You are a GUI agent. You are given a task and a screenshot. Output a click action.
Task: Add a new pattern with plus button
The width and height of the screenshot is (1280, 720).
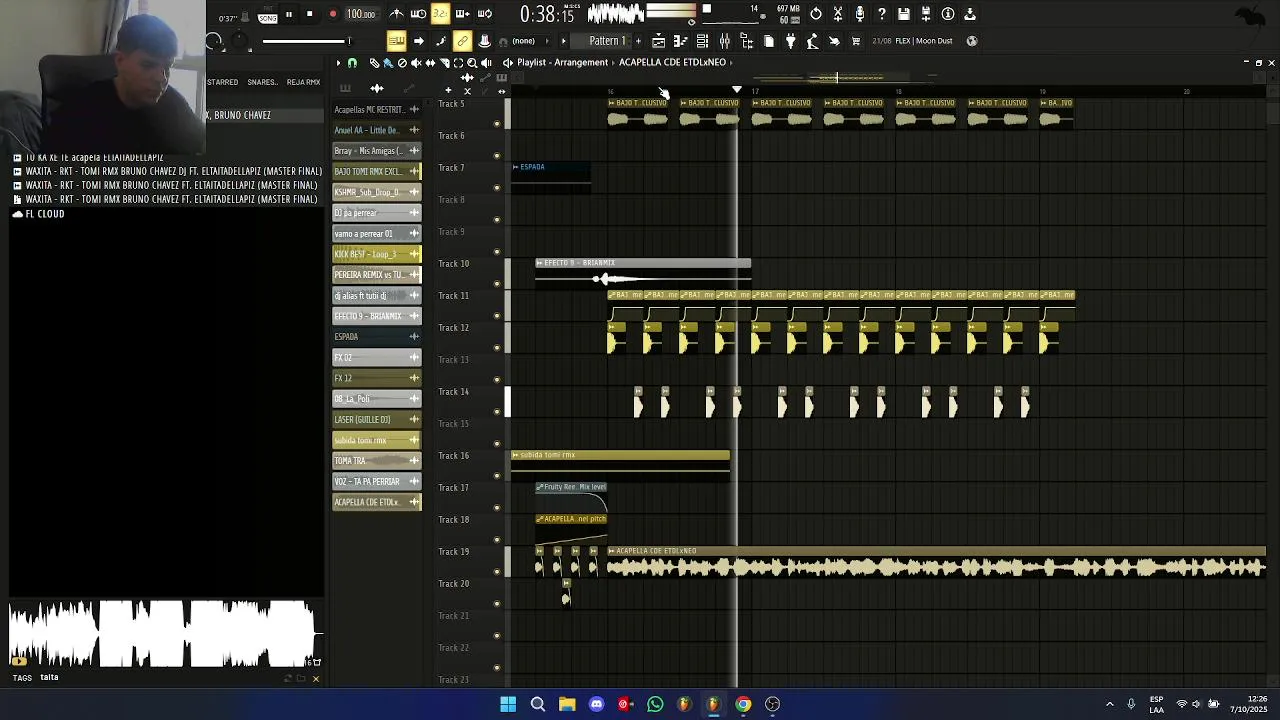638,41
